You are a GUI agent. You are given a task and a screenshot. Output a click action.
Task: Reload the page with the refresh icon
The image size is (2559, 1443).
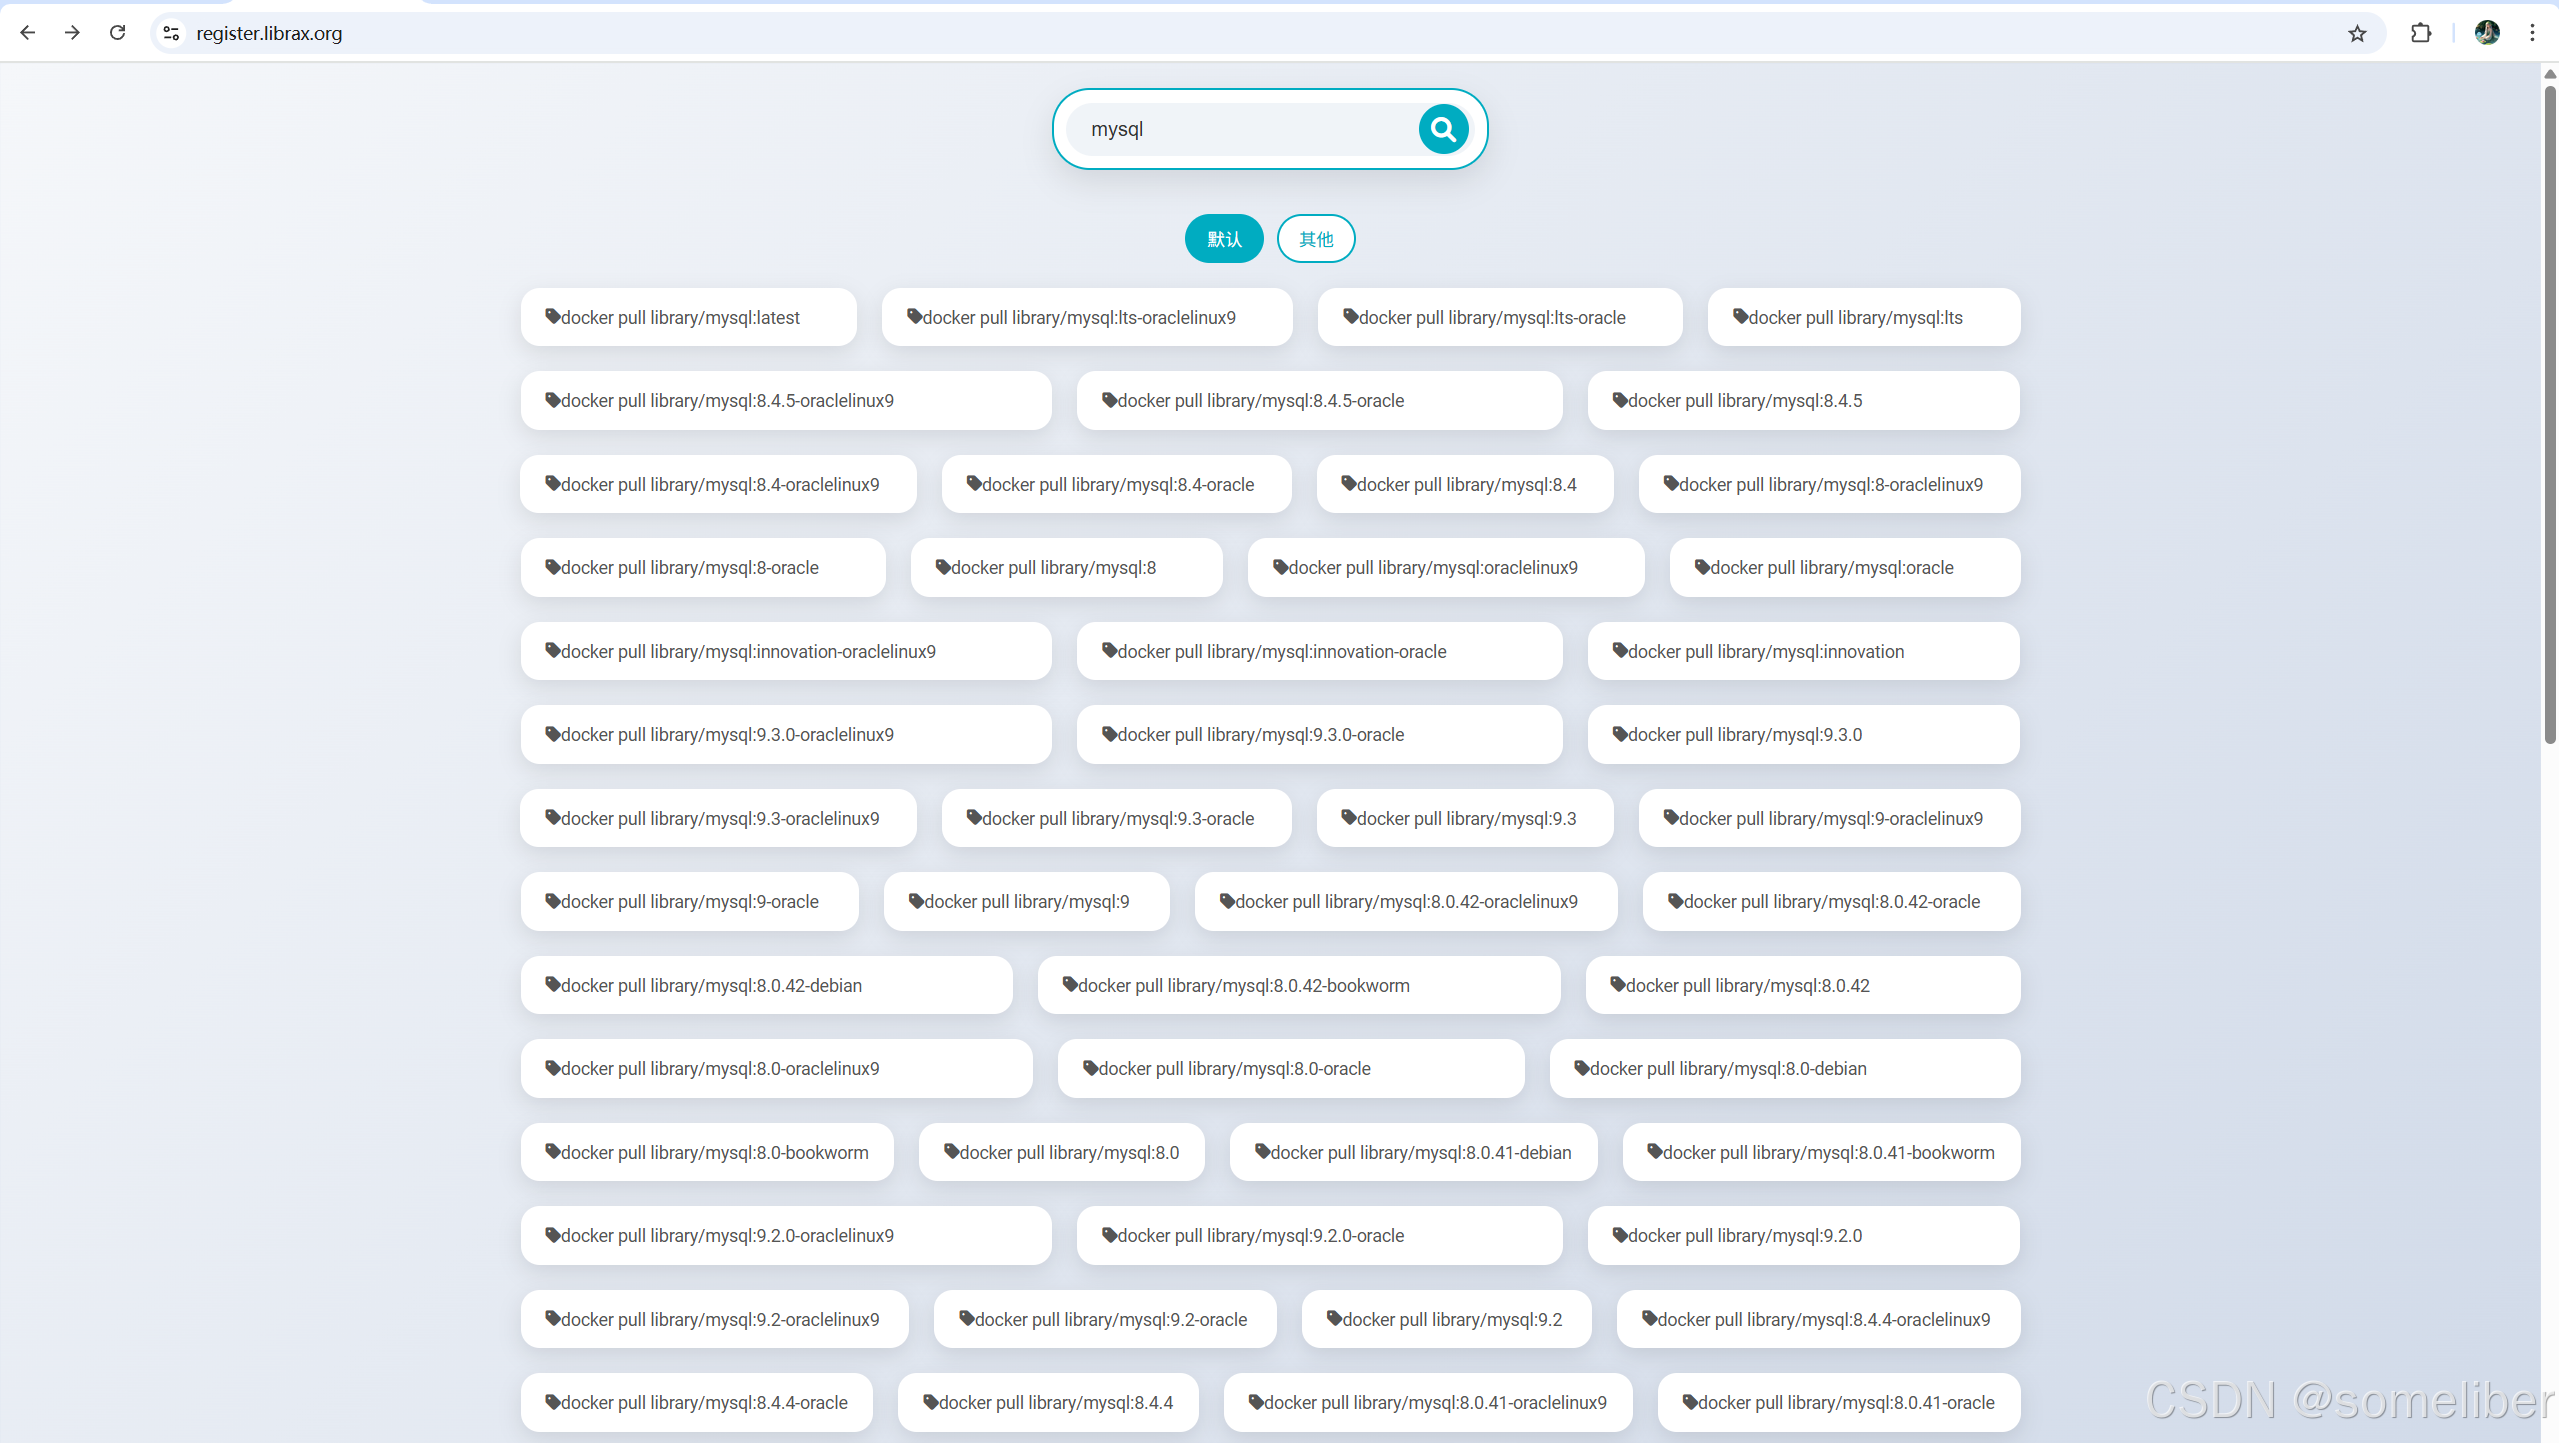[x=117, y=33]
